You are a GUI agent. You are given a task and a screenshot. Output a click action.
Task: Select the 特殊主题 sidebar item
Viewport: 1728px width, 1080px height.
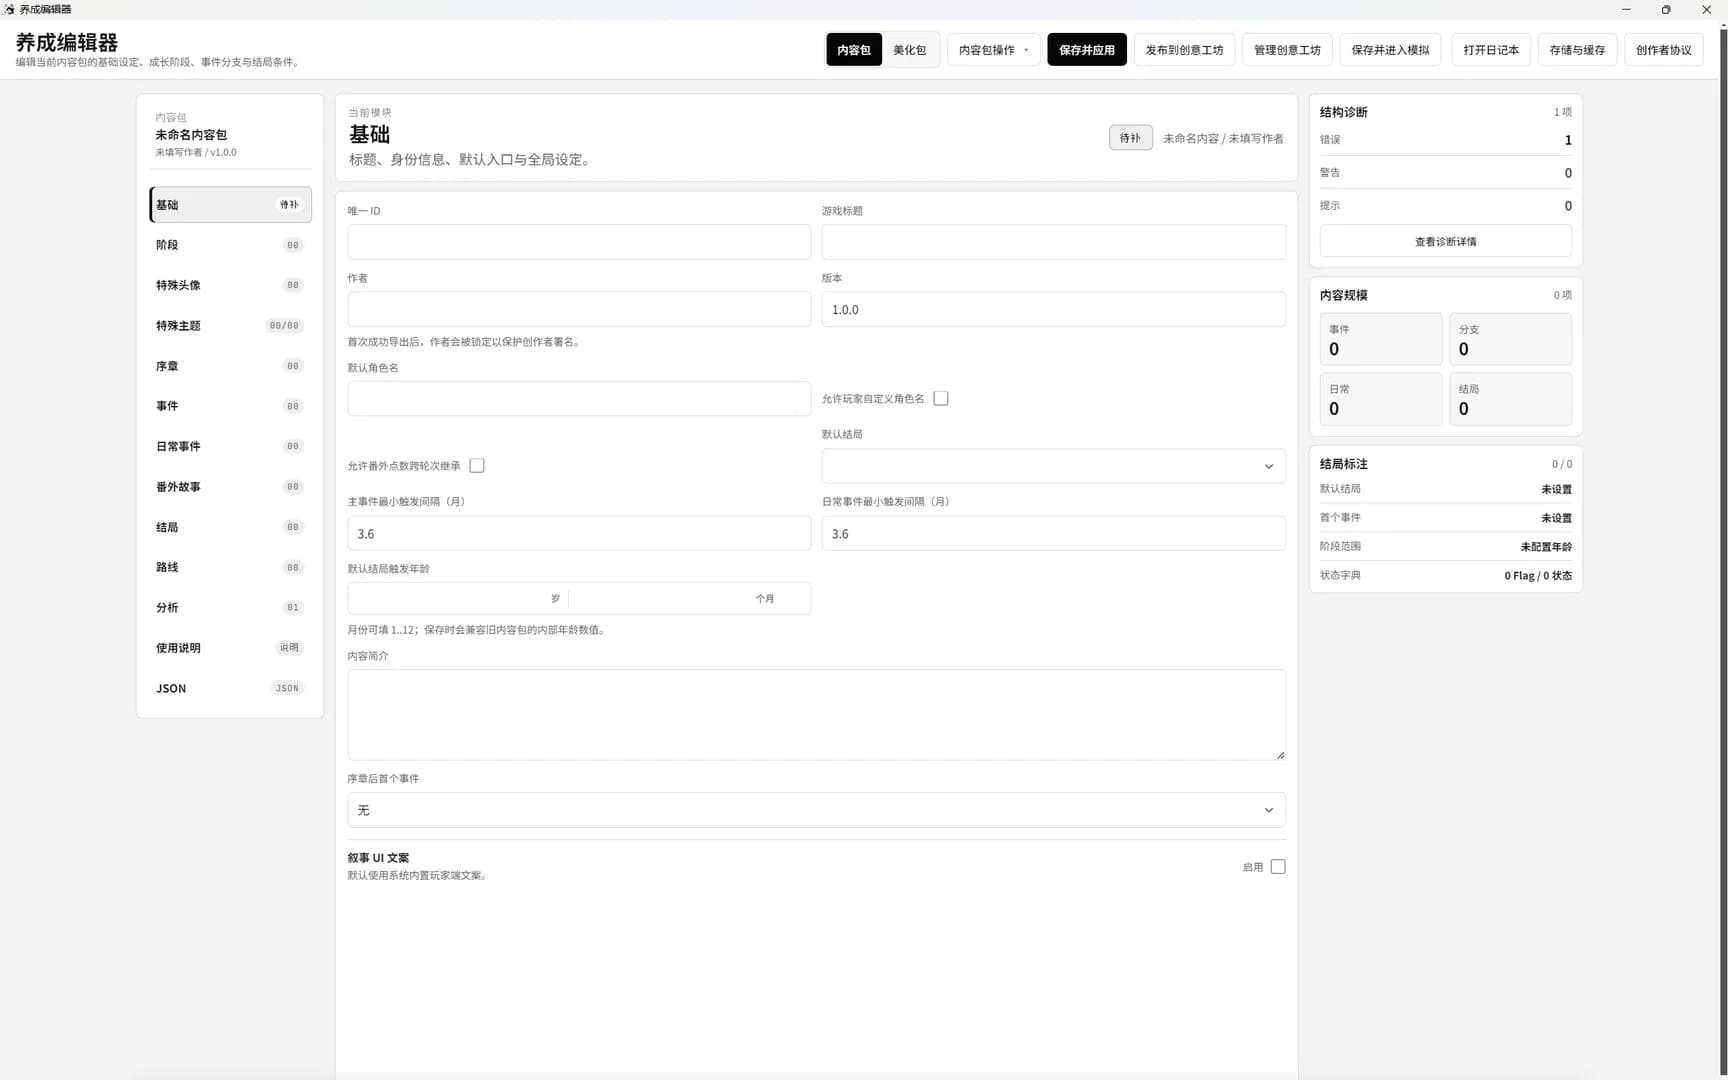tap(230, 326)
